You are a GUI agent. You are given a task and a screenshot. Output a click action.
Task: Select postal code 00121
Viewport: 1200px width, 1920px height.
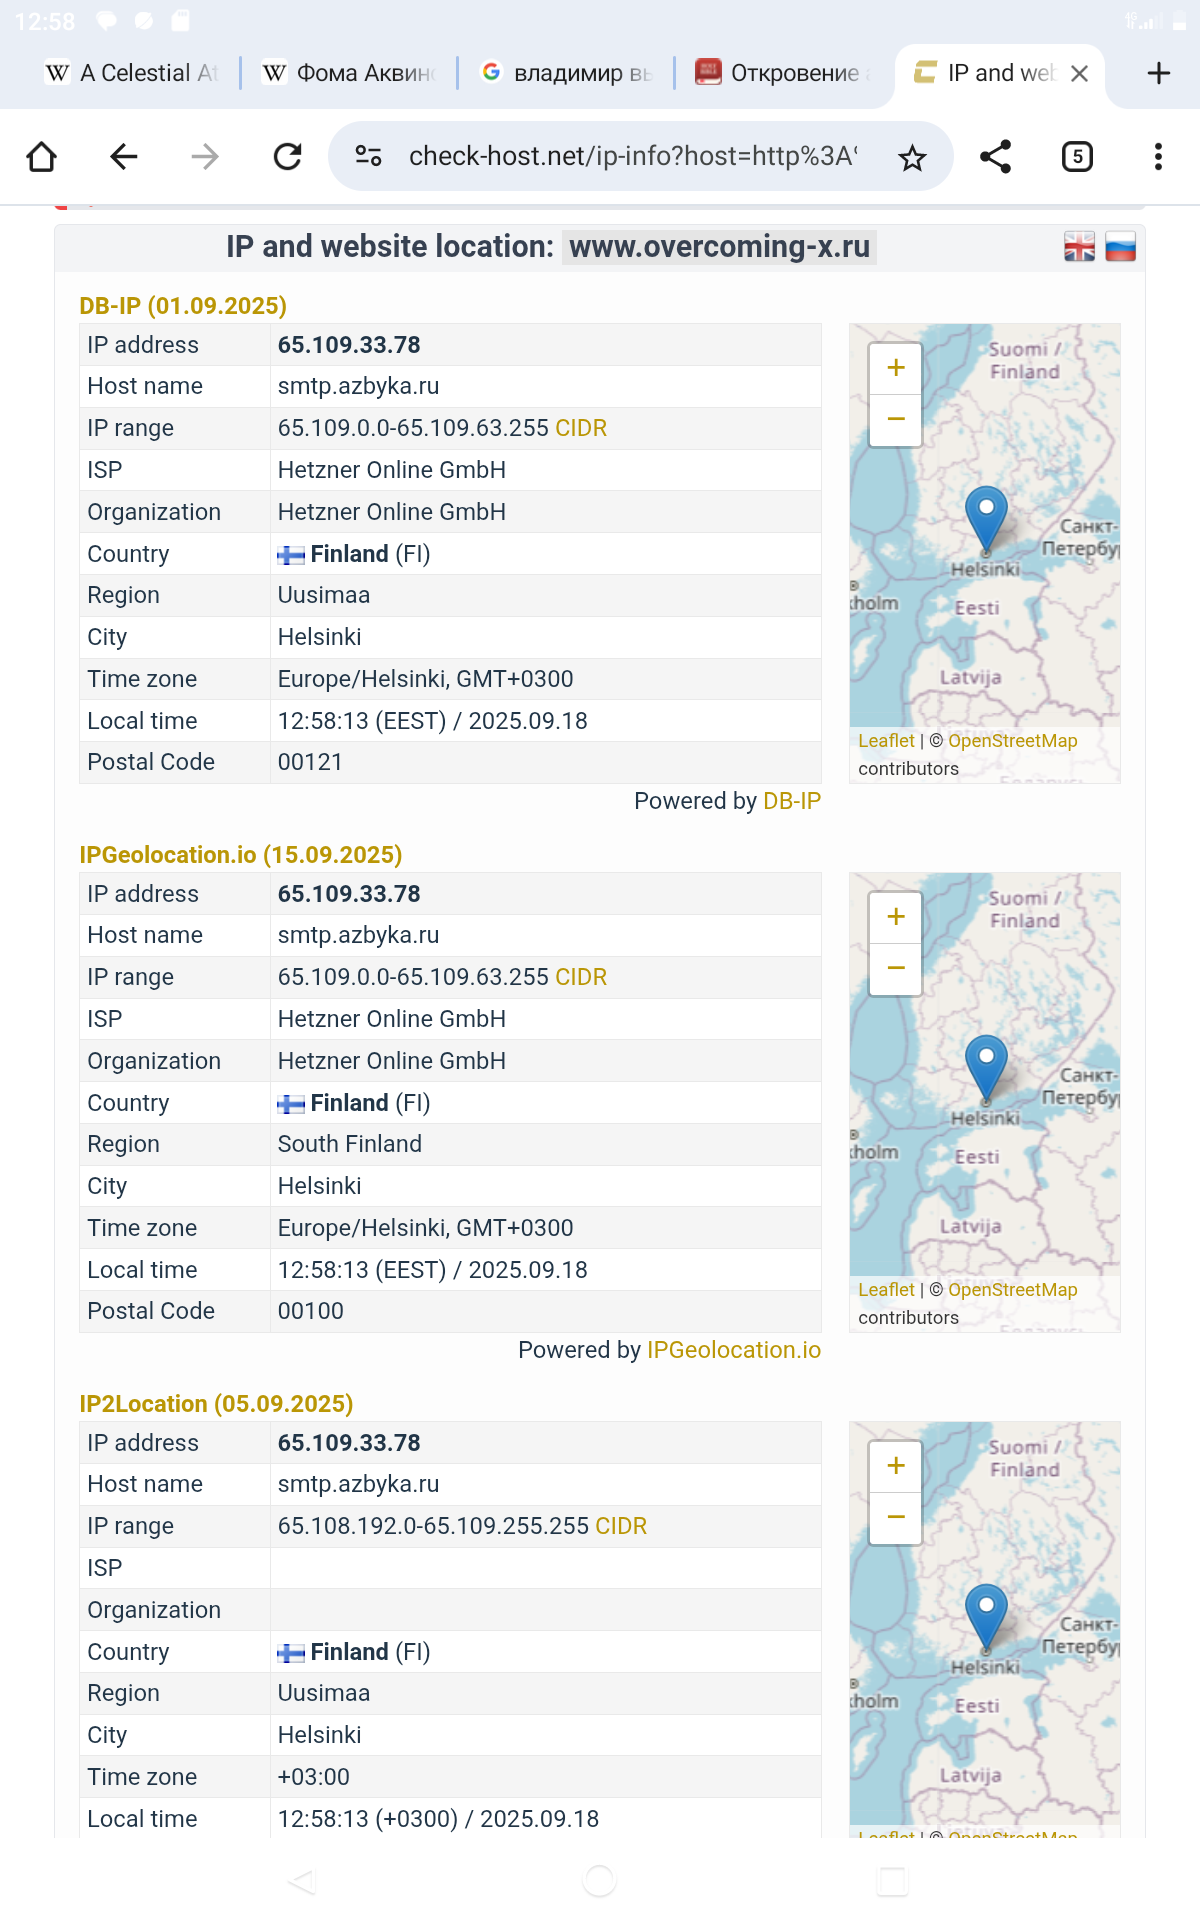point(310,762)
